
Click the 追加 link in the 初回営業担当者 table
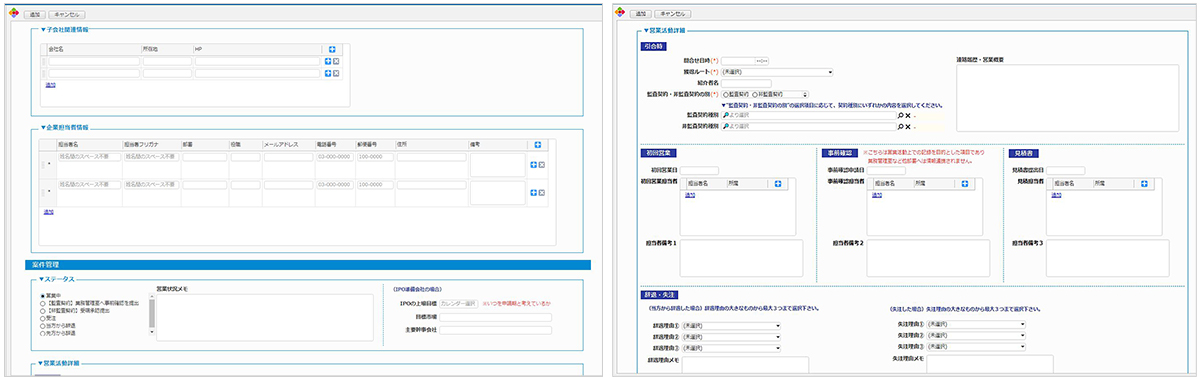[690, 195]
